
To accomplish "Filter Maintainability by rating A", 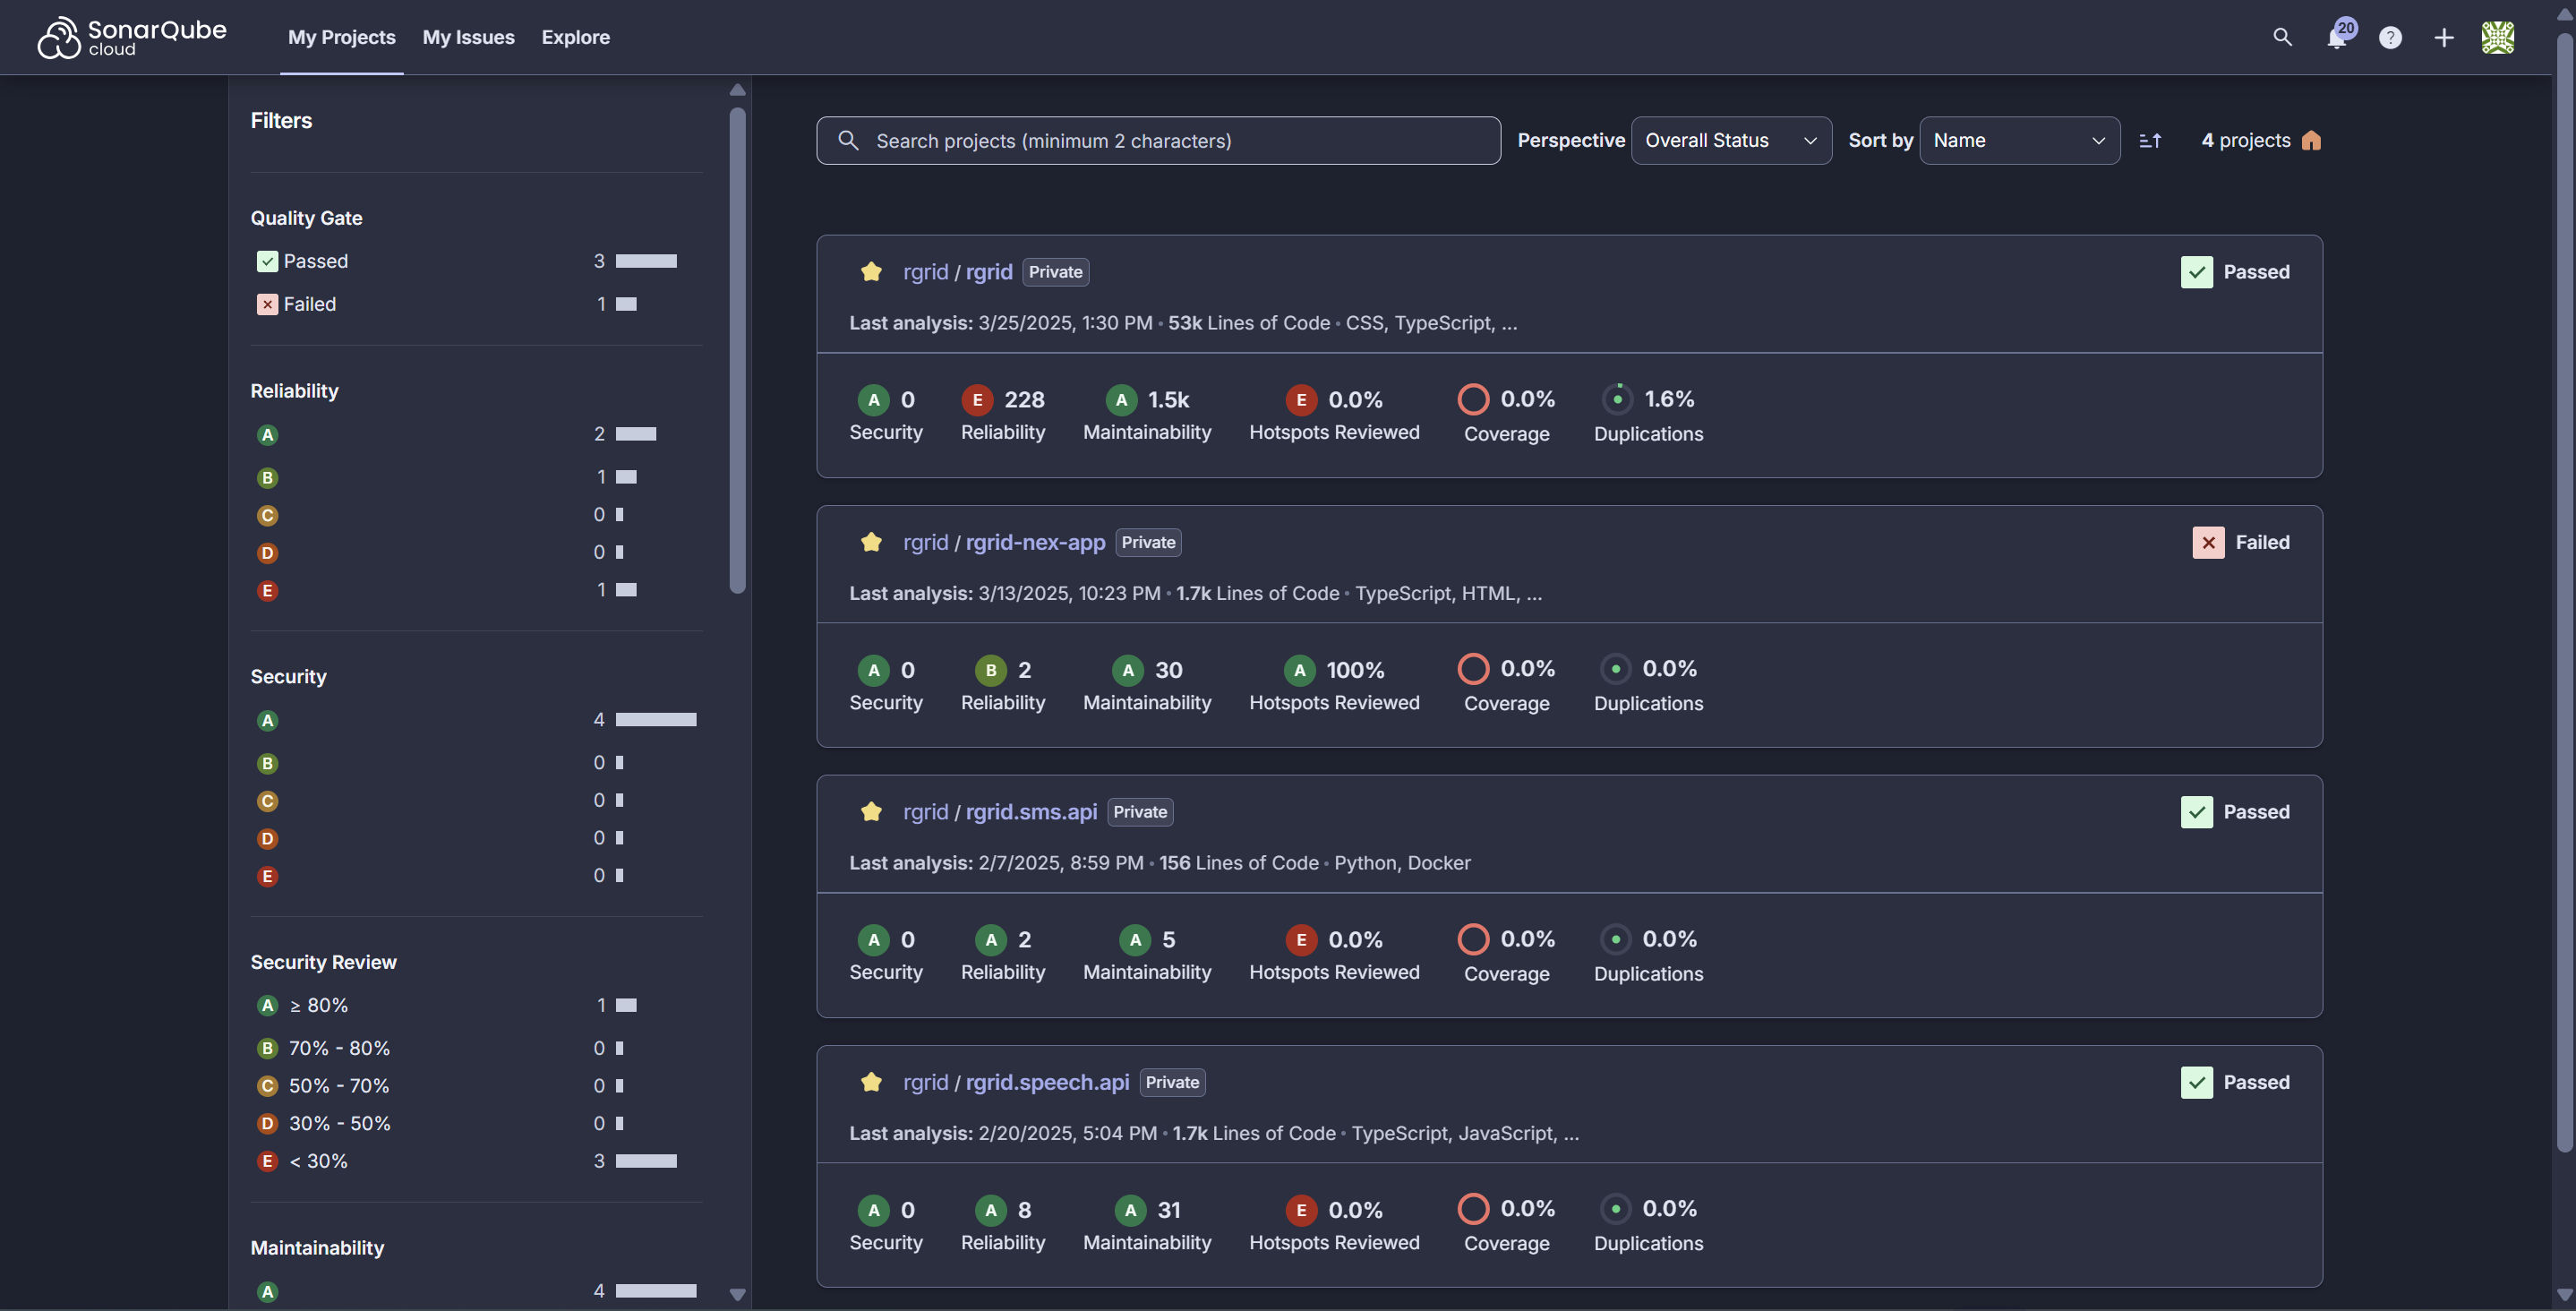I will click(476, 1292).
